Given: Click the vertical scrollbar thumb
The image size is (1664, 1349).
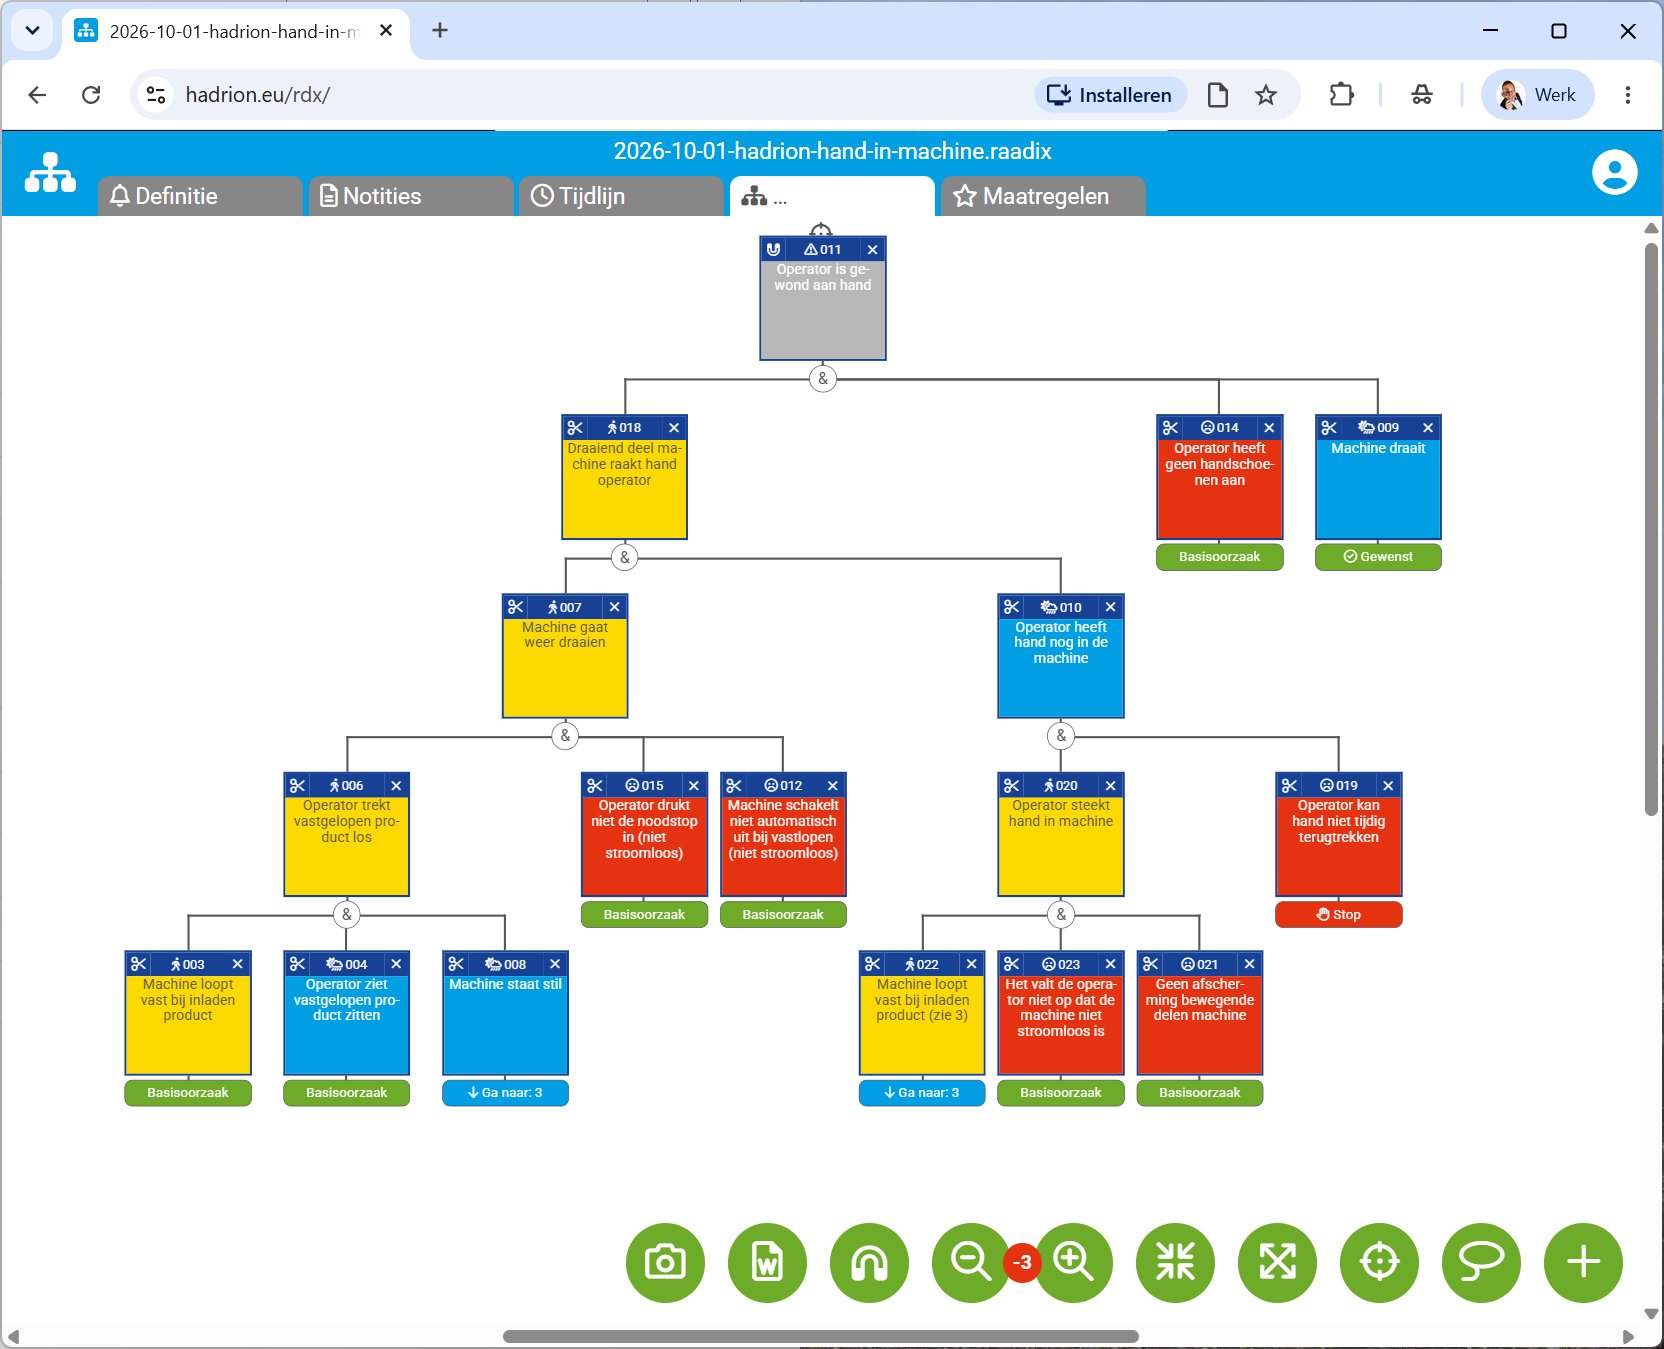Looking at the screenshot, I should point(1651,529).
